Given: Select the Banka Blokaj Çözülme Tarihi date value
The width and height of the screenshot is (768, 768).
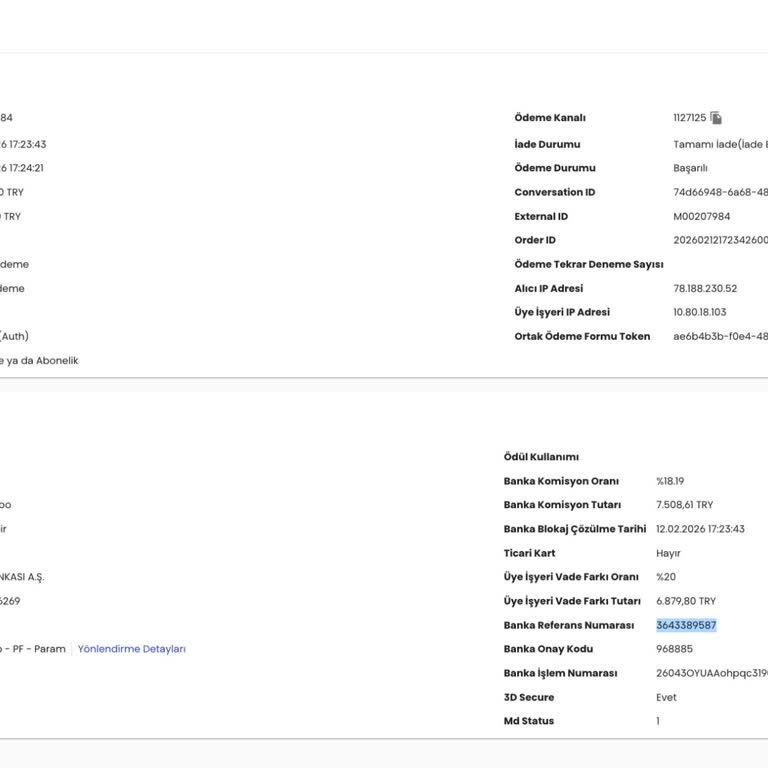Looking at the screenshot, I should click(700, 529).
